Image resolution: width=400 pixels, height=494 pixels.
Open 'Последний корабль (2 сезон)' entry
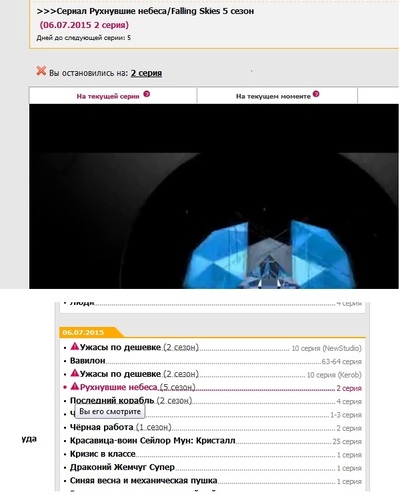click(131, 401)
